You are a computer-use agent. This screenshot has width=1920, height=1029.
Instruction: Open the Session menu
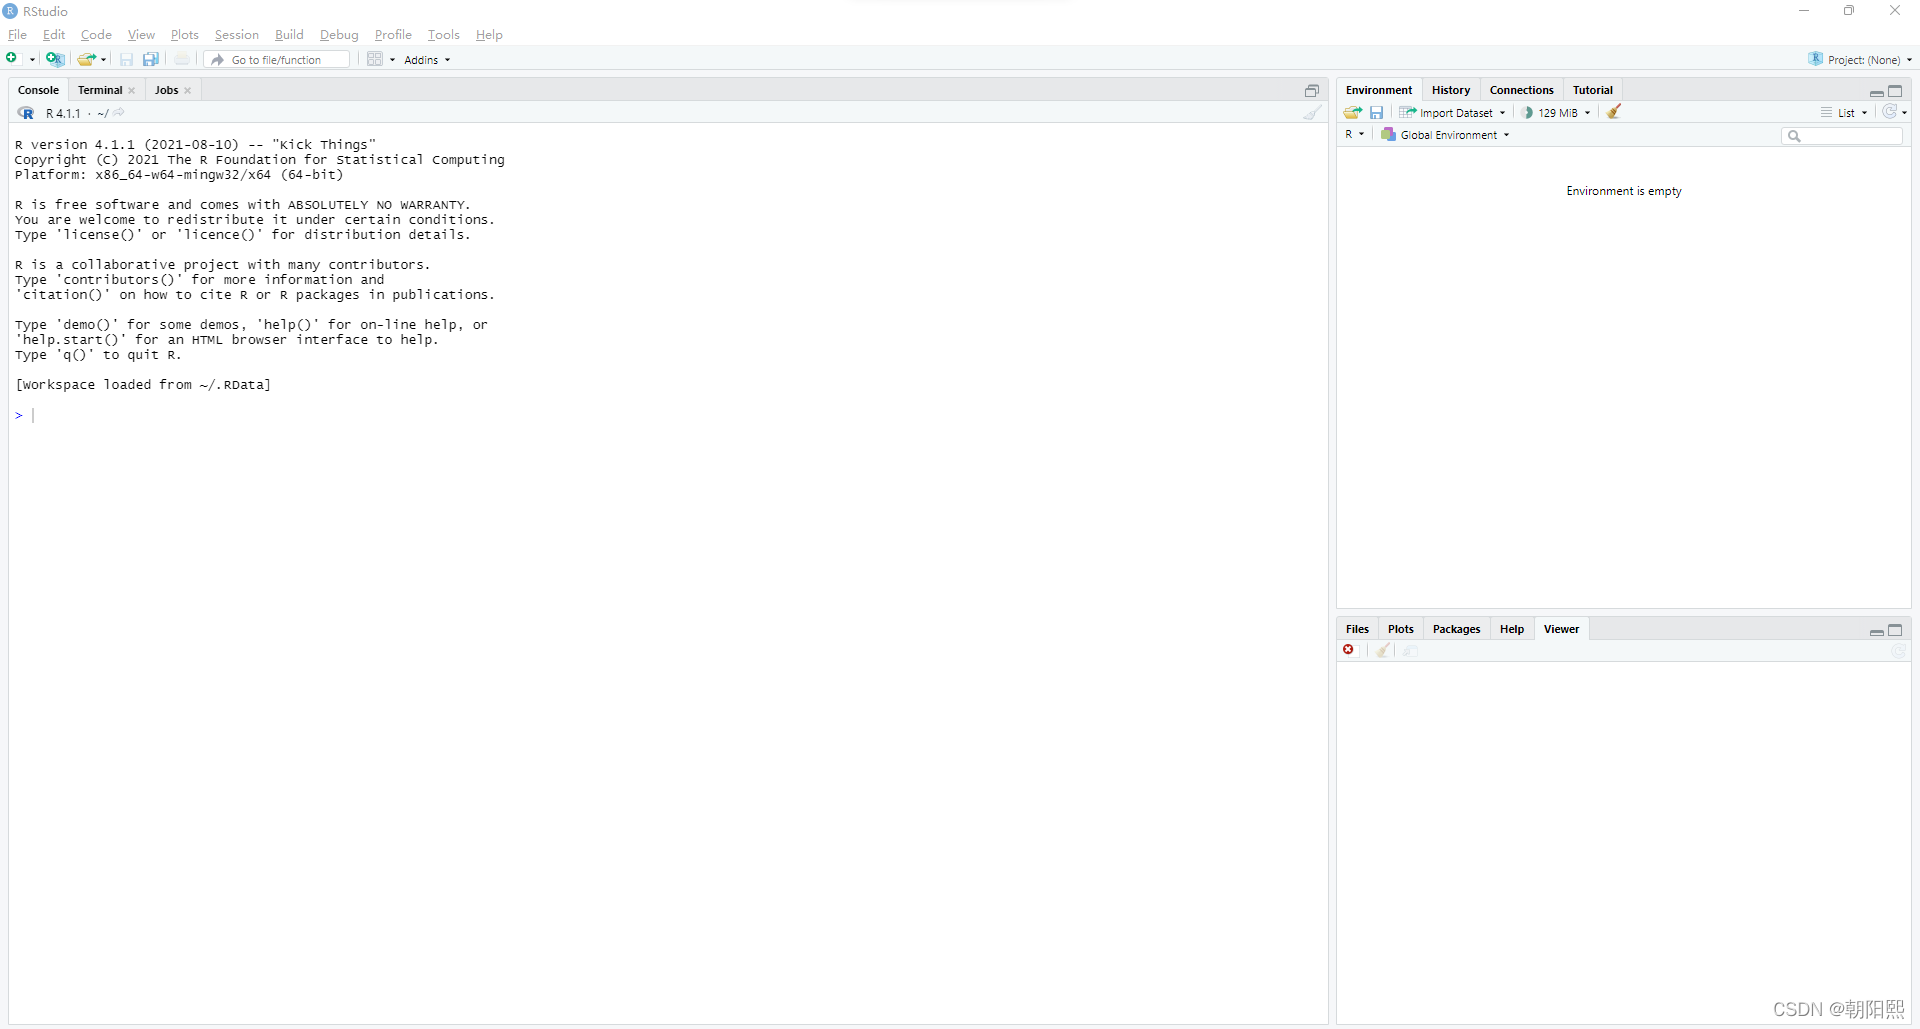pyautogui.click(x=237, y=35)
